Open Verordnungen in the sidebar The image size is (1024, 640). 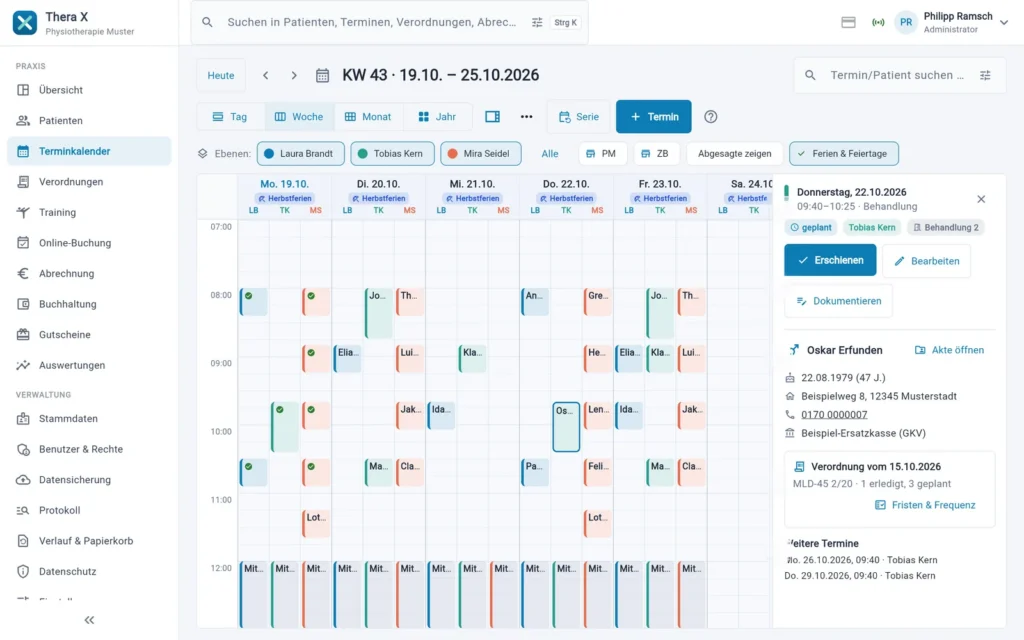click(x=89, y=182)
